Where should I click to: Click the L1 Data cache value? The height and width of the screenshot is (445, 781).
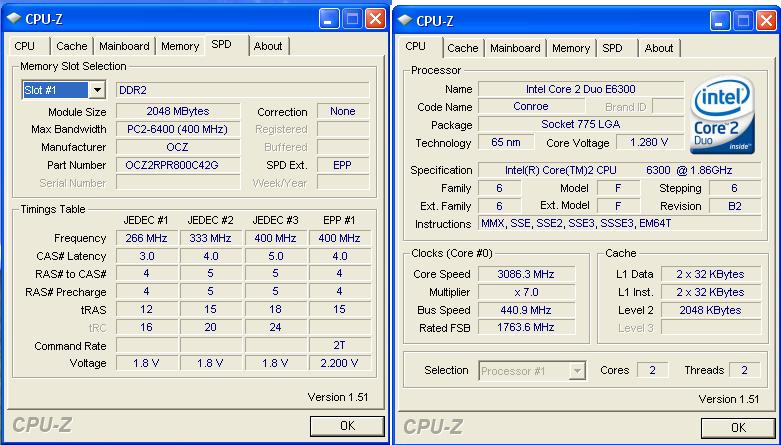click(x=711, y=274)
